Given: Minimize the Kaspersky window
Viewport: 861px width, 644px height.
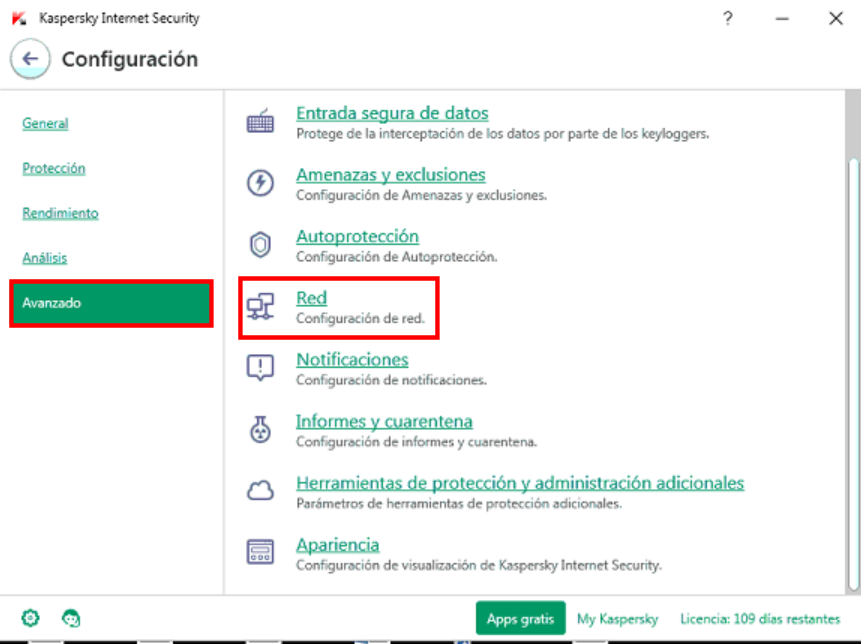Looking at the screenshot, I should click(x=782, y=18).
